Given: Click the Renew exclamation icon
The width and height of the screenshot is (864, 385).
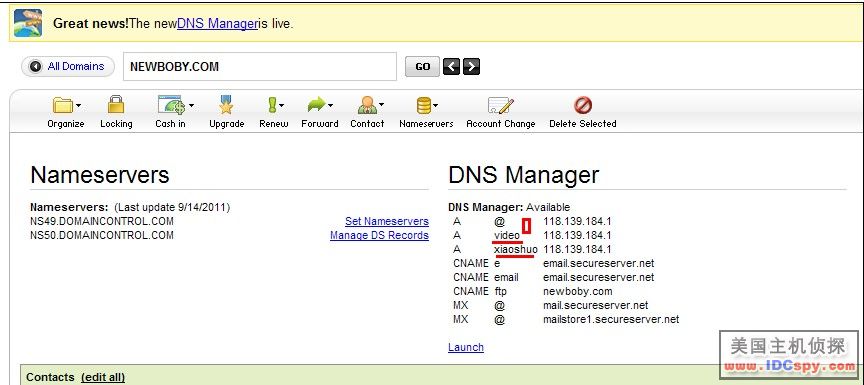Looking at the screenshot, I should 272,105.
